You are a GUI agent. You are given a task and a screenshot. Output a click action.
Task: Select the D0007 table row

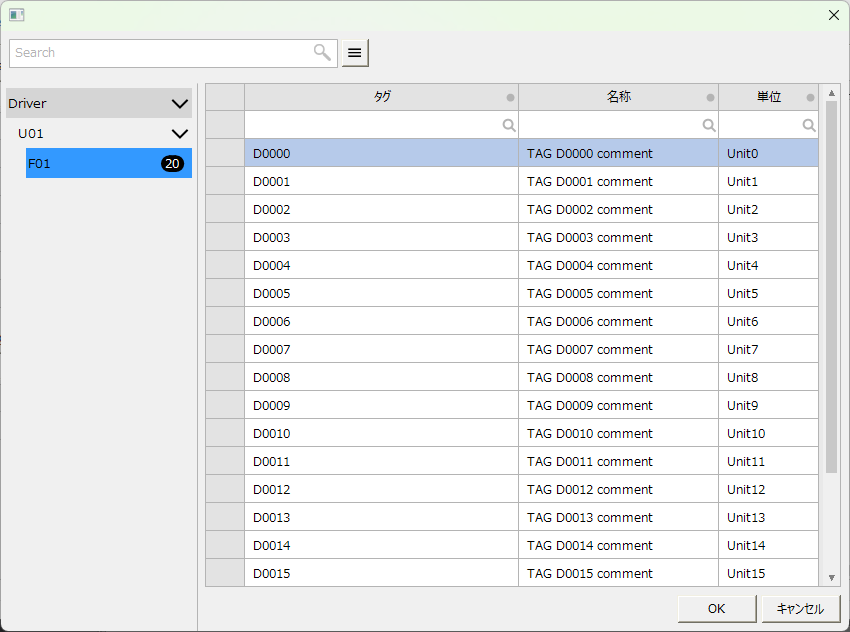(380, 349)
